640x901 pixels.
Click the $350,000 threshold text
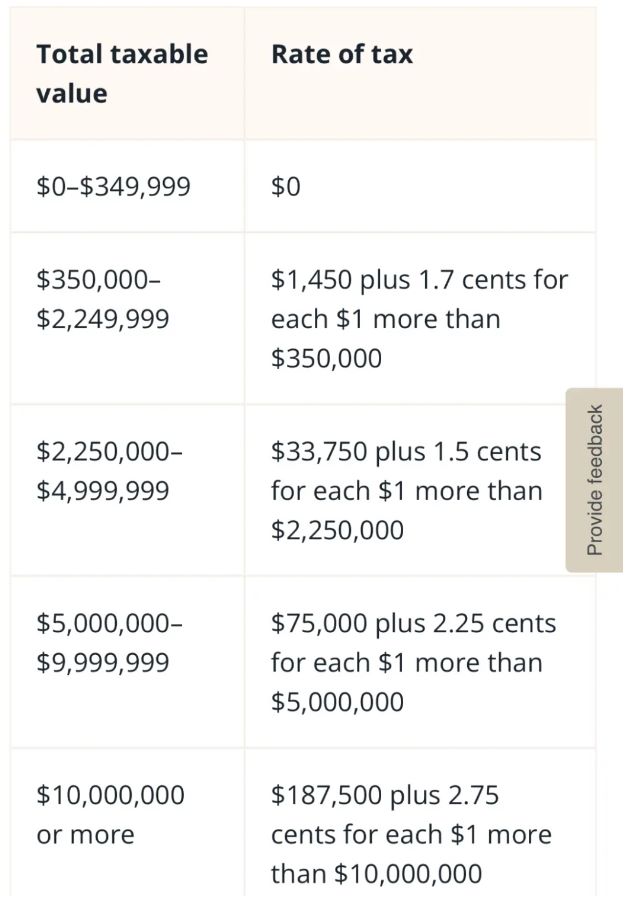(x=326, y=358)
